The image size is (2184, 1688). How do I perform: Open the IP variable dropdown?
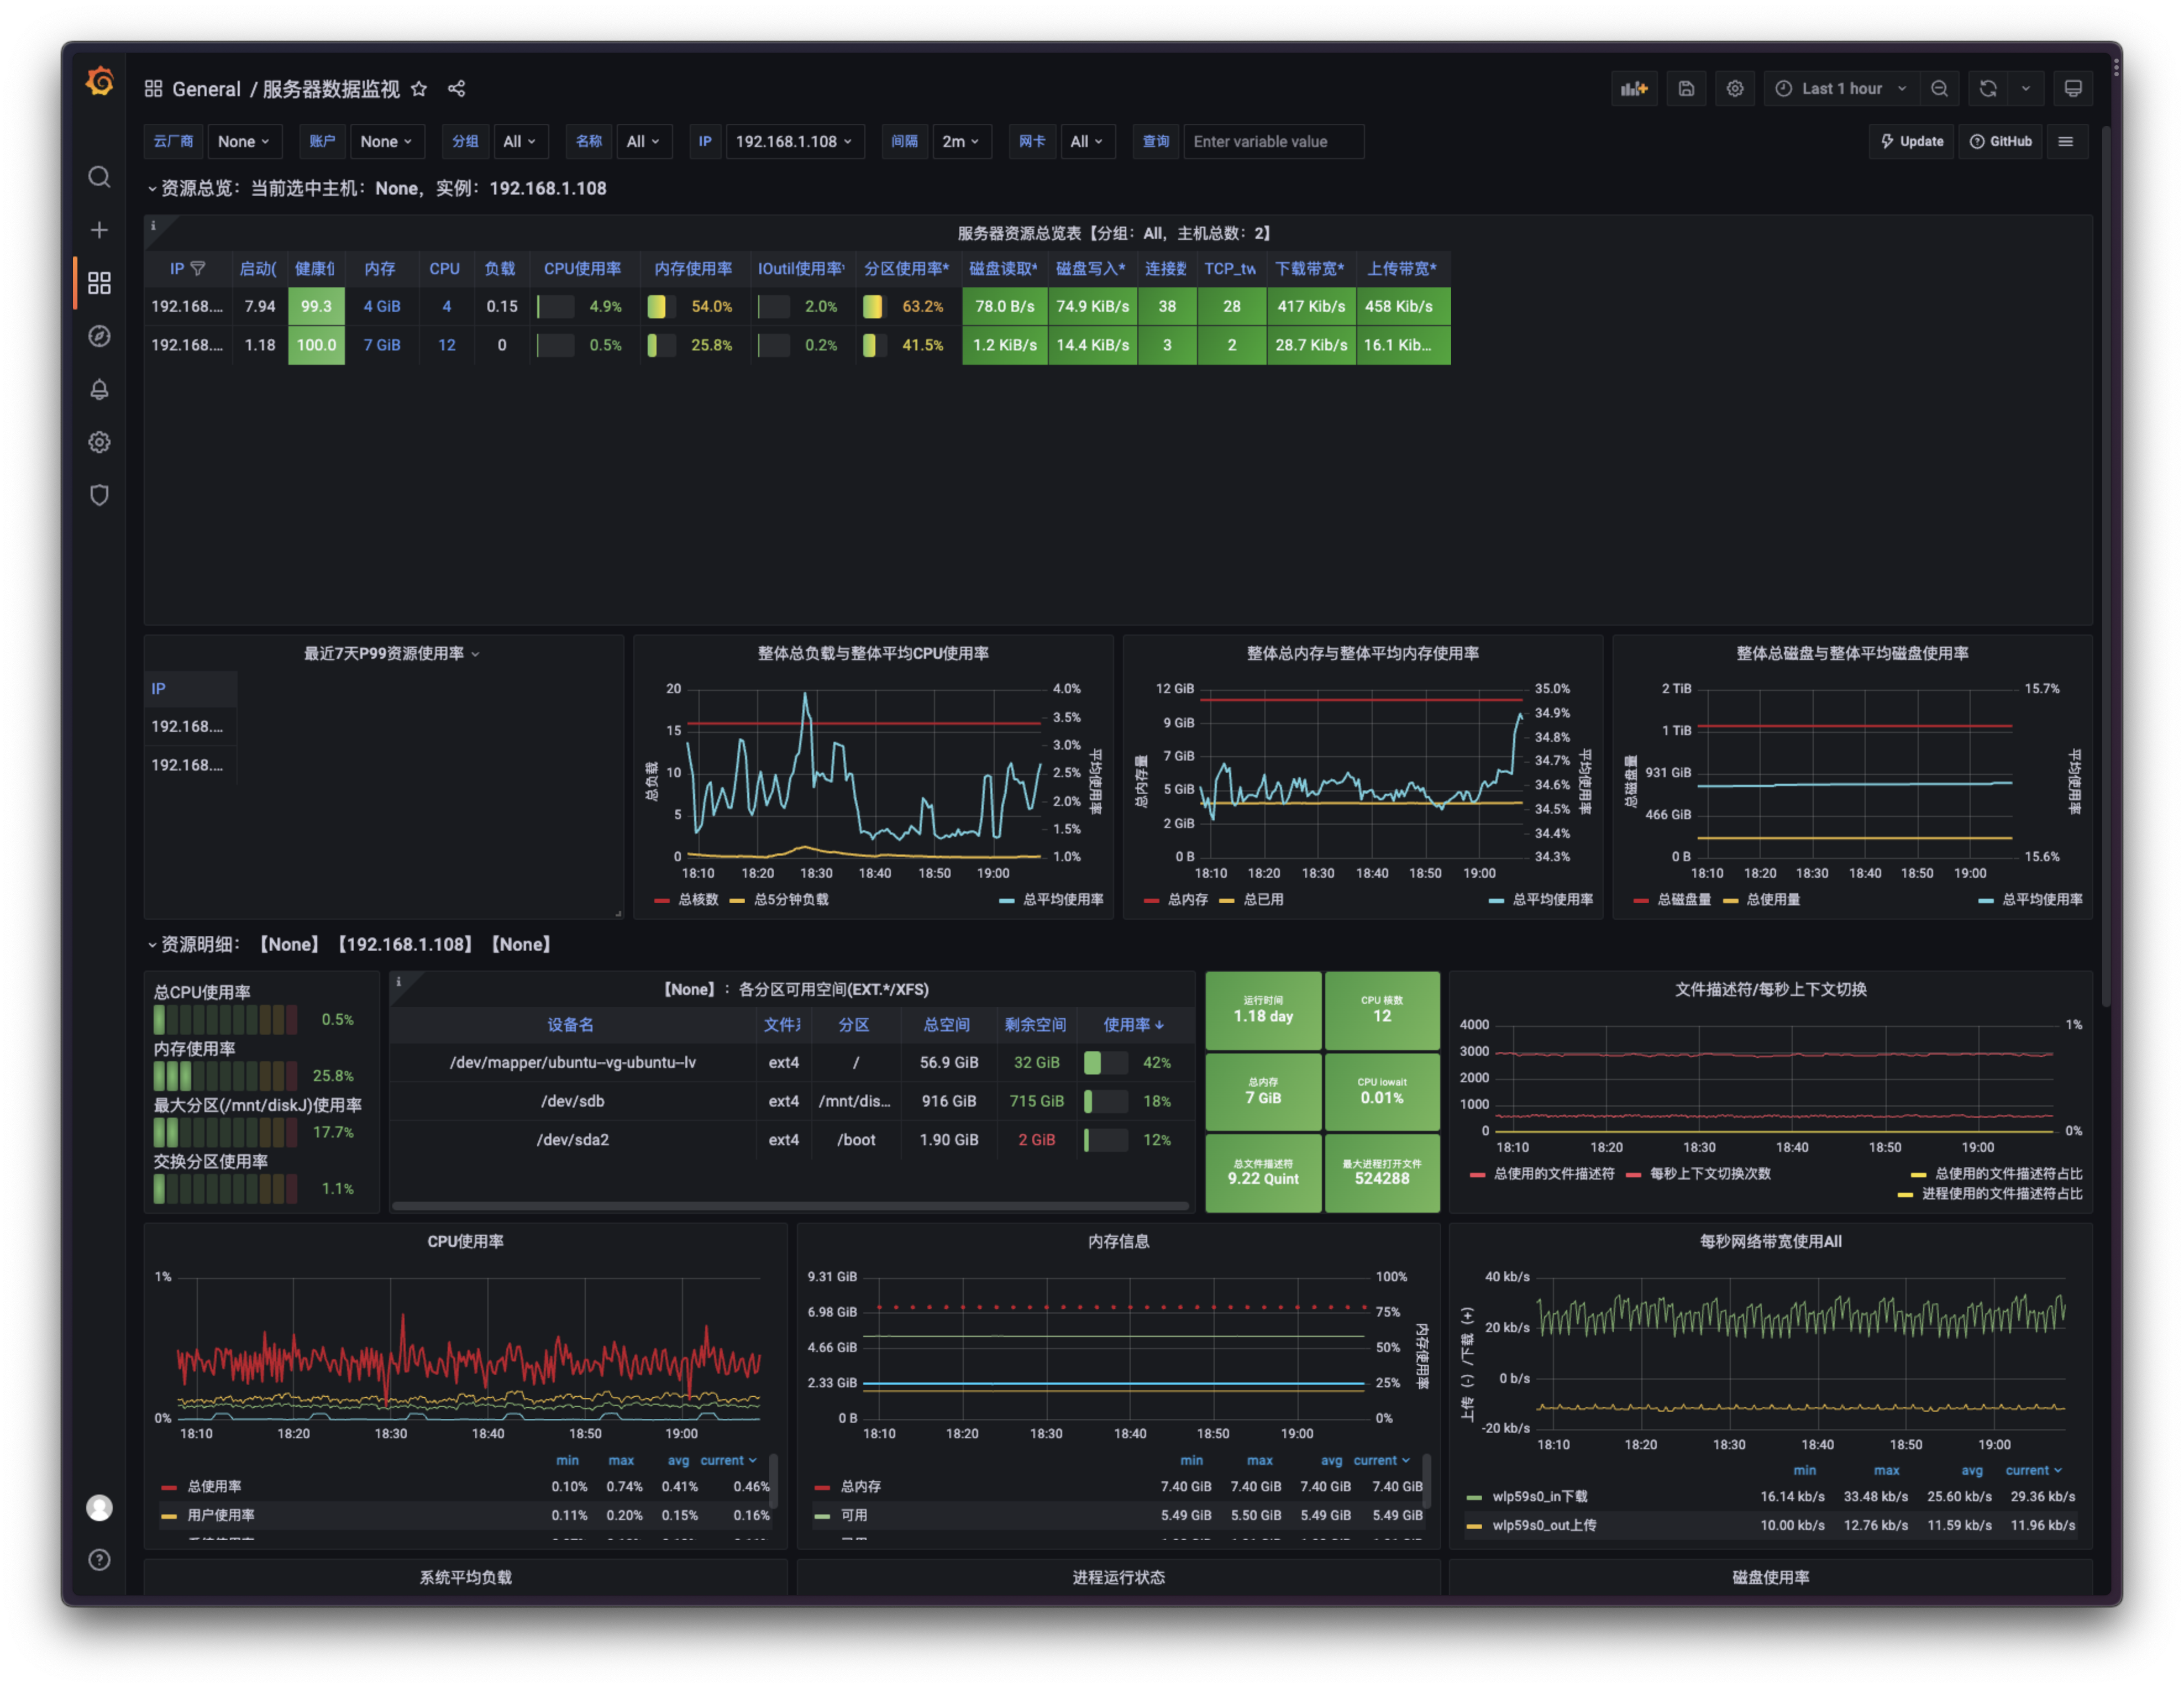click(x=795, y=141)
